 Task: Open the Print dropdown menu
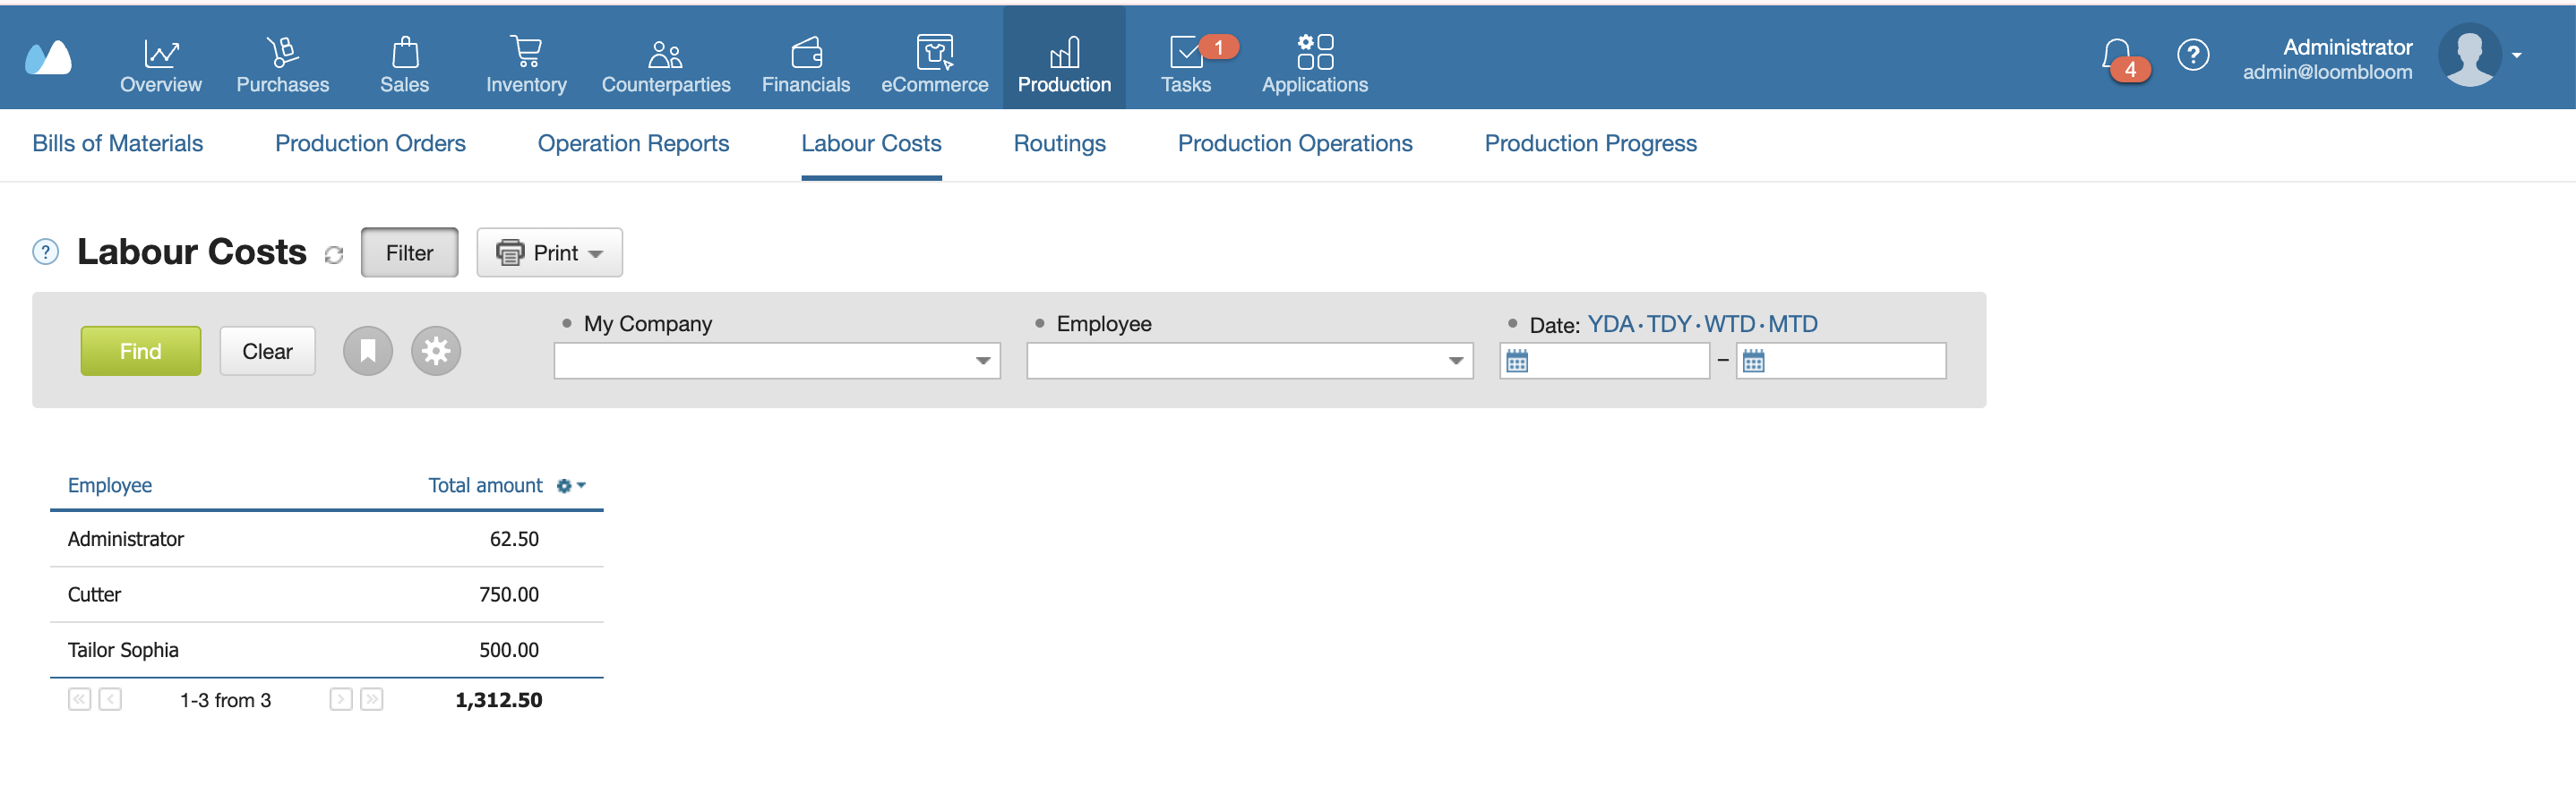click(549, 253)
